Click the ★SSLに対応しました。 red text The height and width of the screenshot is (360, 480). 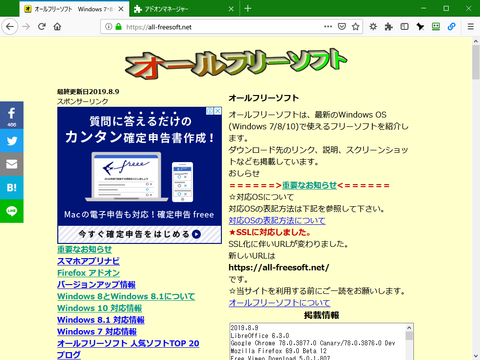270,232
